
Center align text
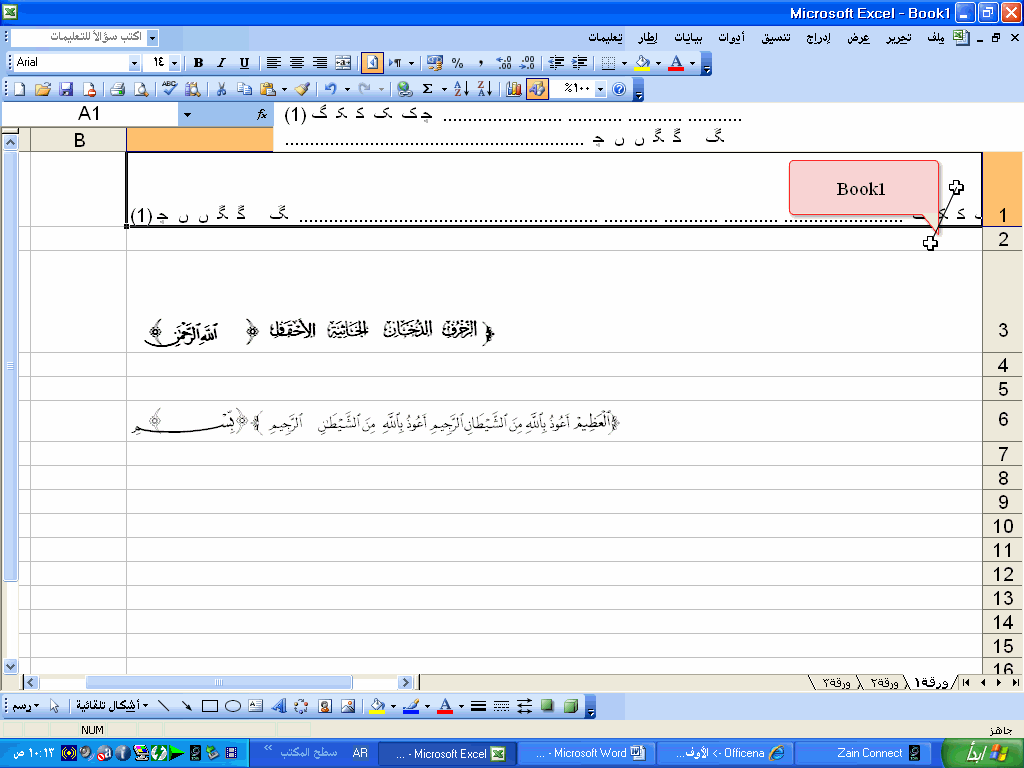(296, 63)
